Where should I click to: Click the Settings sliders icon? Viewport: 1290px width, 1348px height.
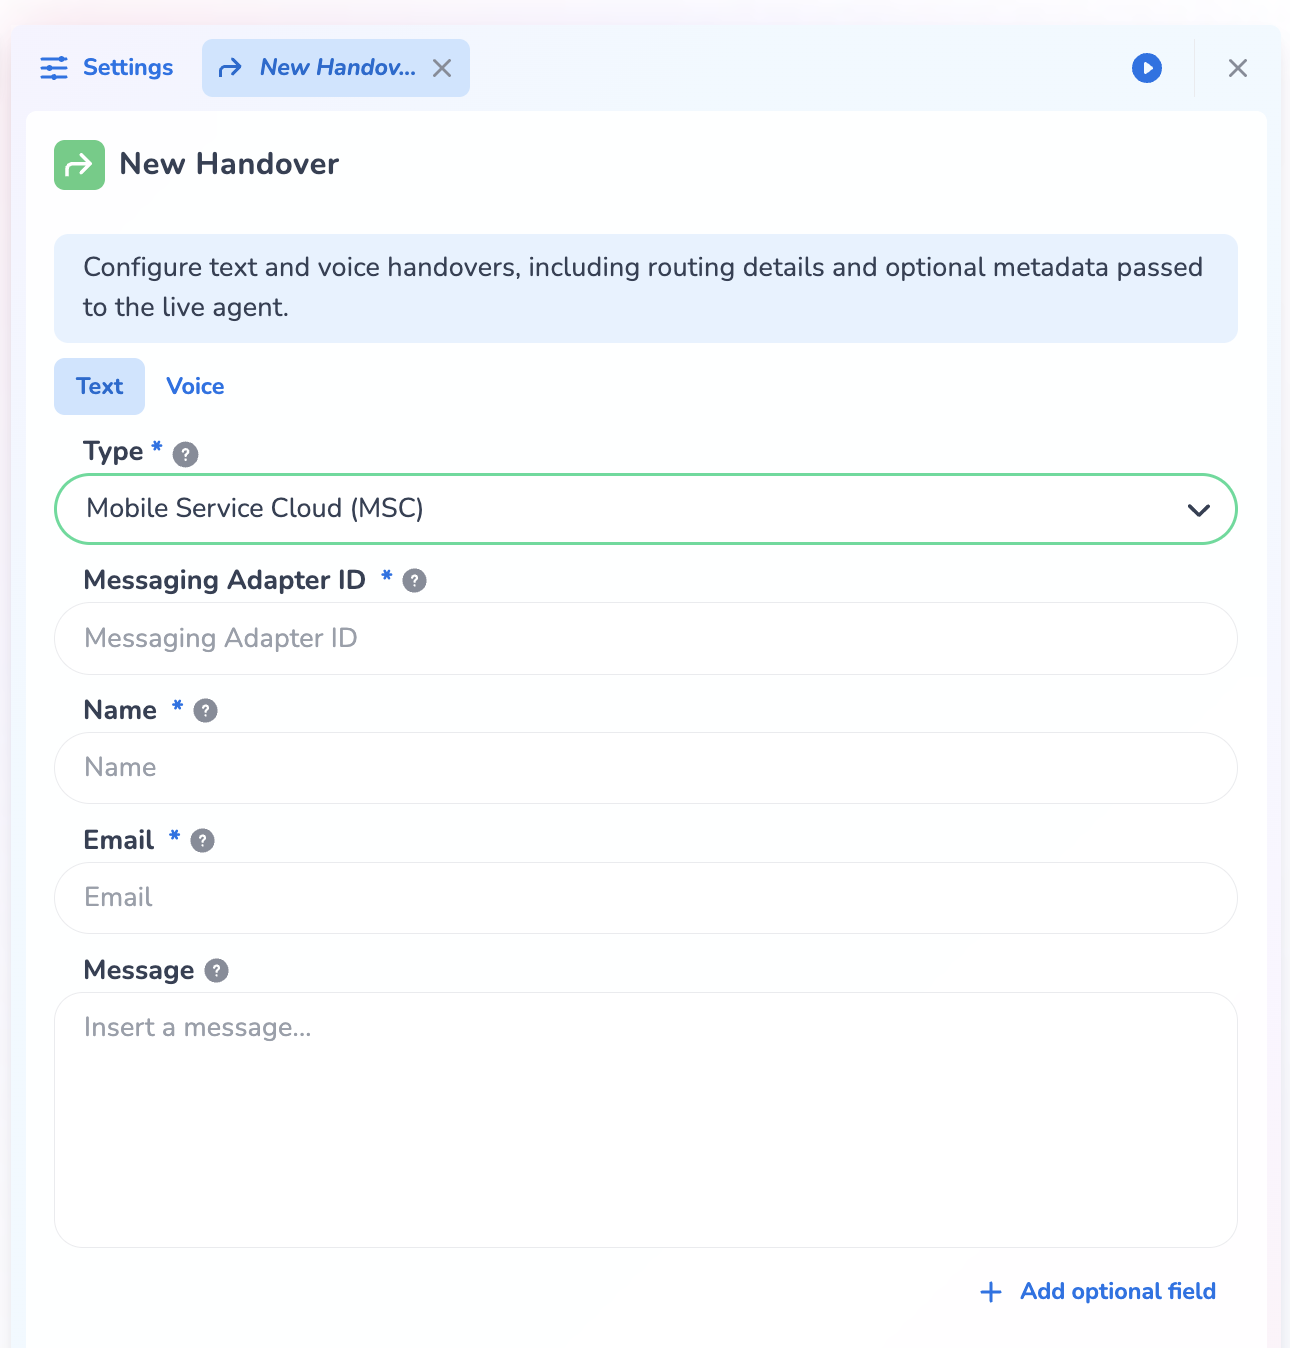point(54,68)
